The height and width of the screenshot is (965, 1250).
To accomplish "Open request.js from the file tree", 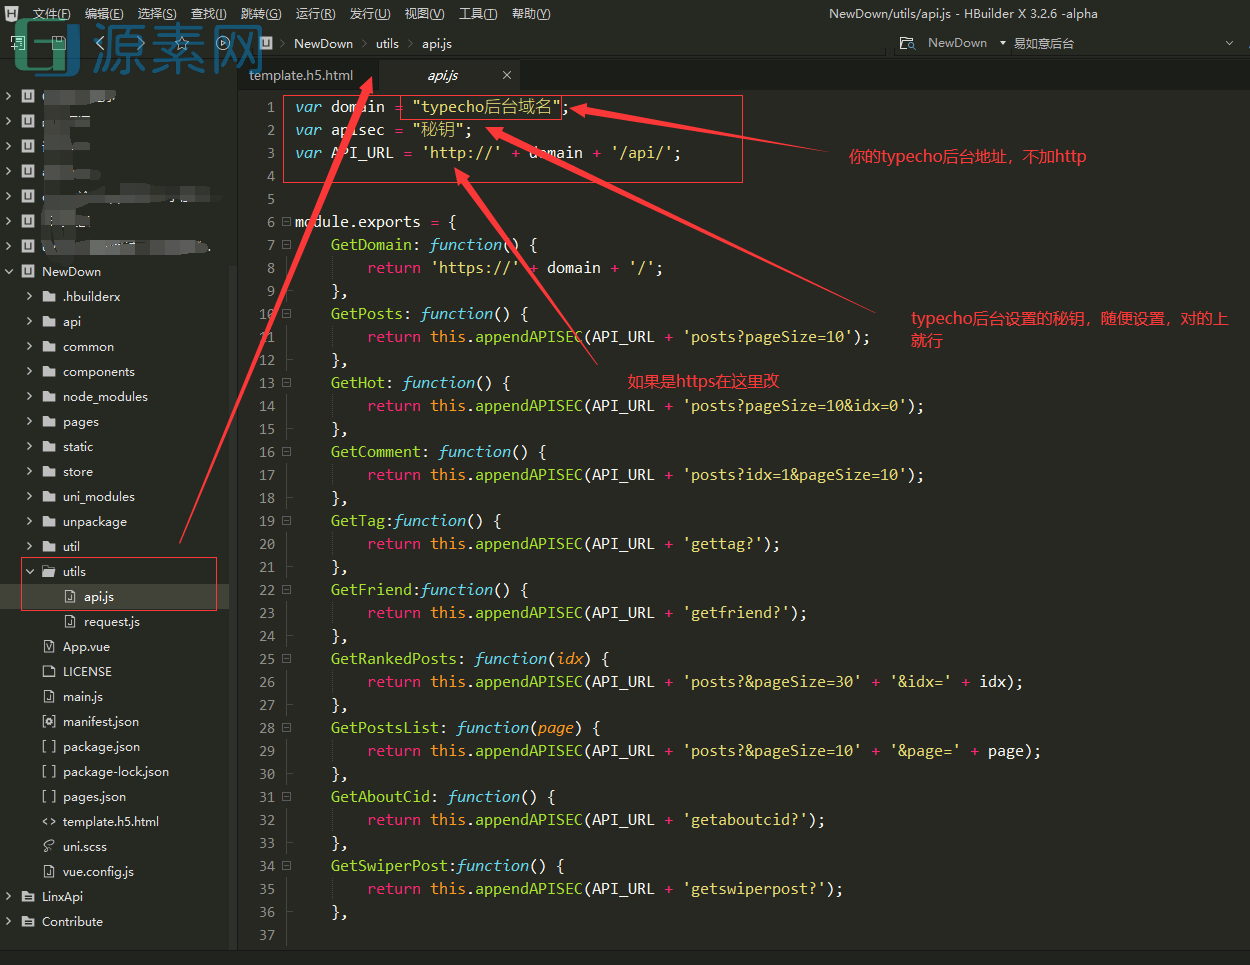I will (111, 622).
